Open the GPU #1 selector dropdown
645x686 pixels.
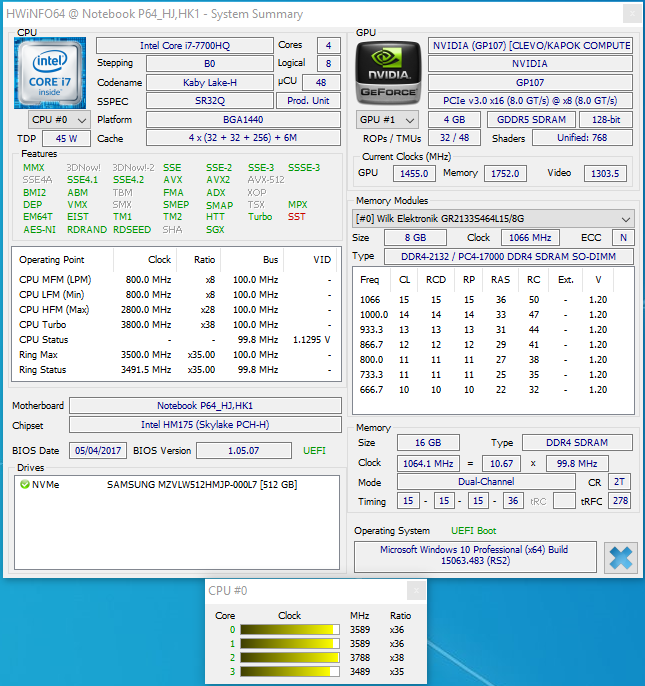tap(387, 119)
